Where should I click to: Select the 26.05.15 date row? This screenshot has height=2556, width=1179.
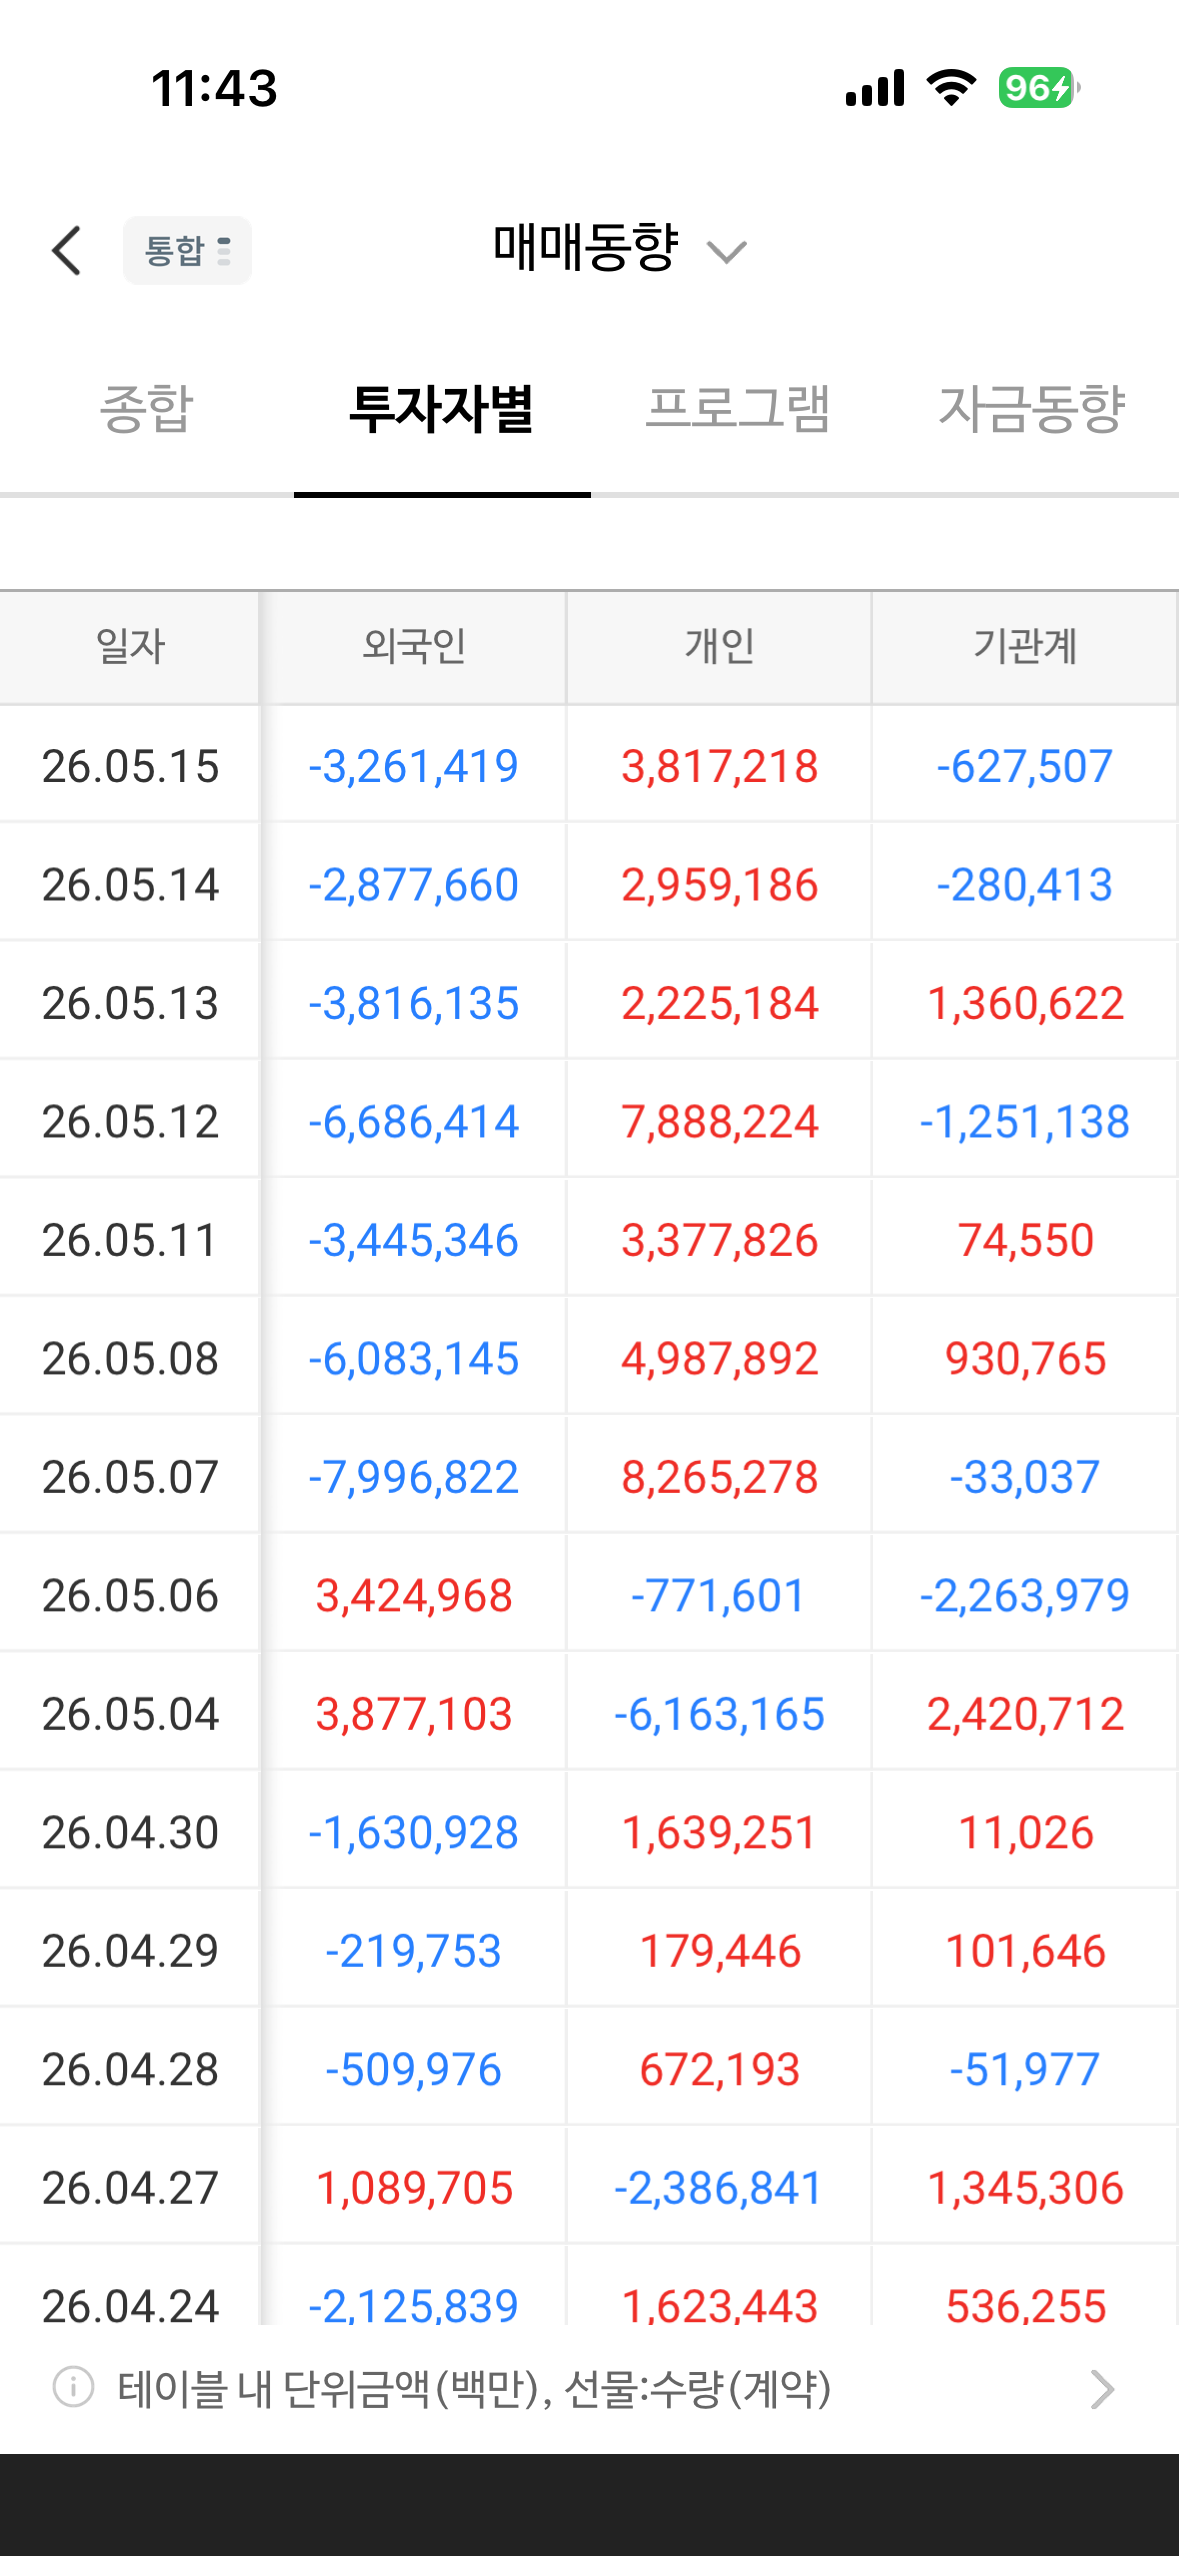[x=589, y=766]
